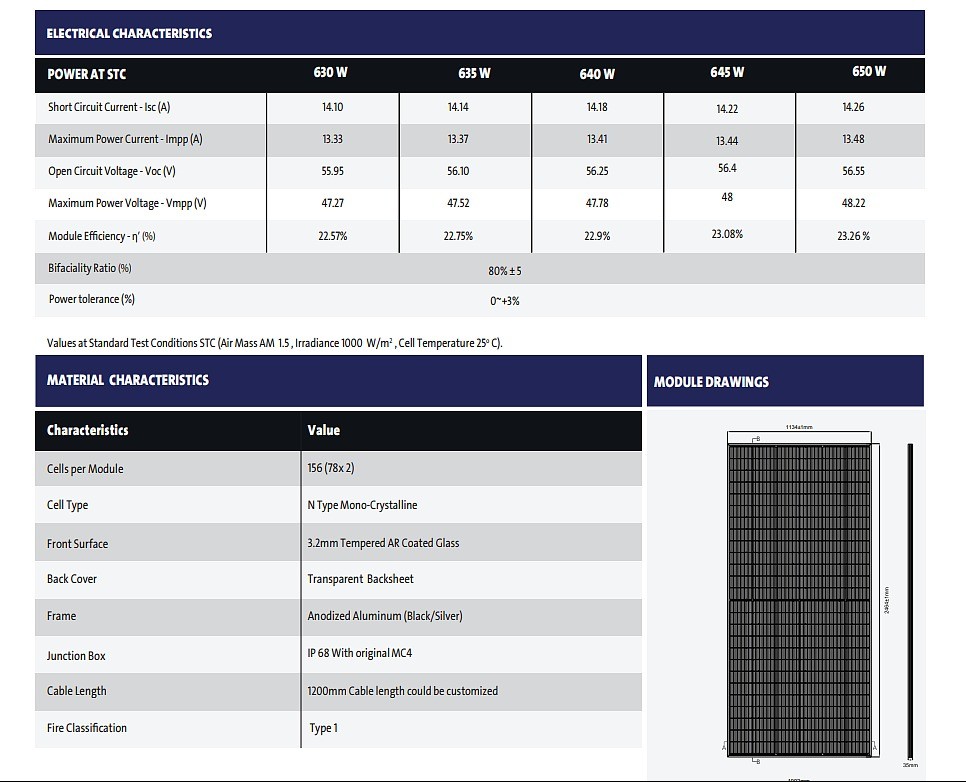
Task: Click the Module Drawings section header
Action: coord(711,382)
